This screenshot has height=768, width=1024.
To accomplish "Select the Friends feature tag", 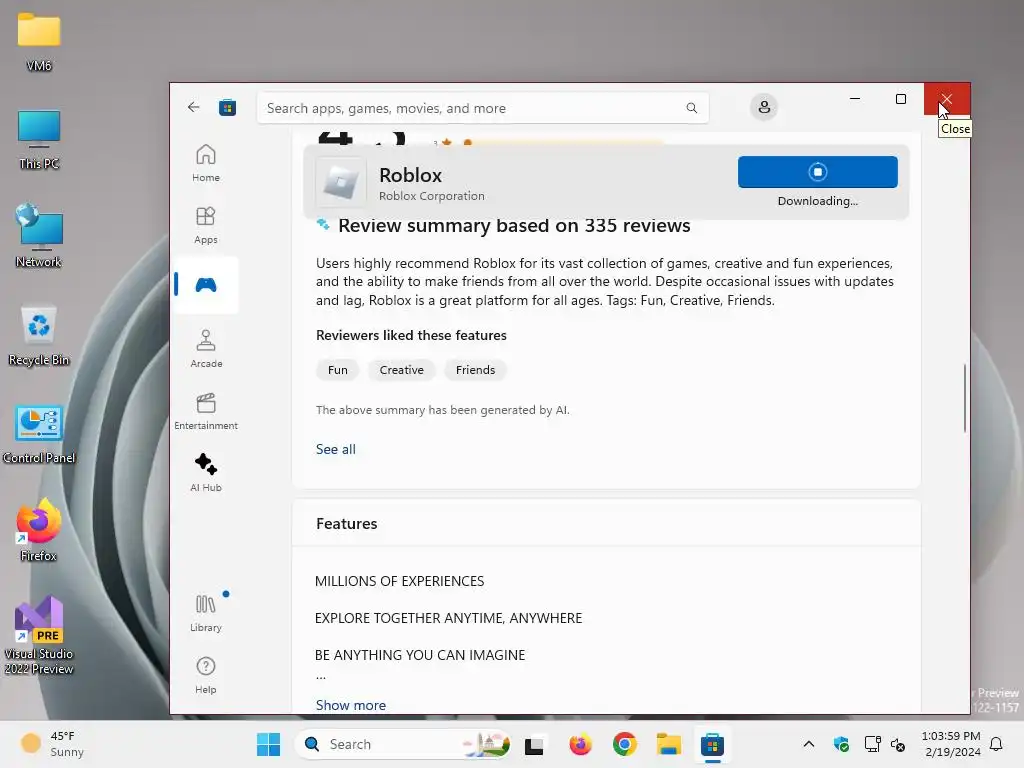I will tap(475, 370).
